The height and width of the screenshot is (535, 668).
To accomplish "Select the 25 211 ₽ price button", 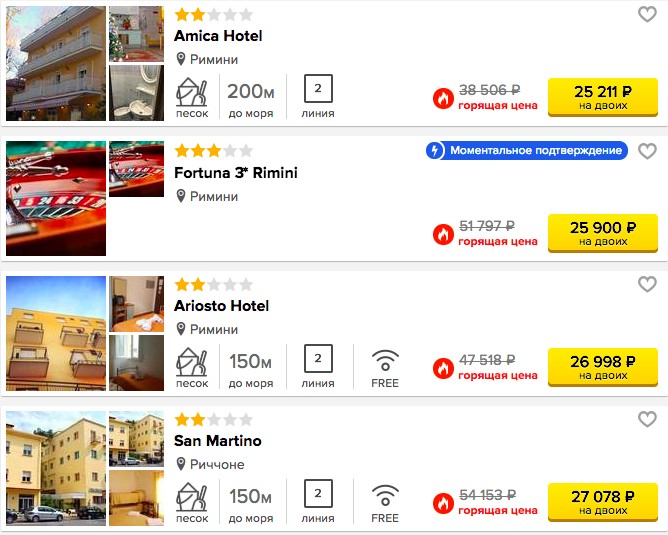I will [603, 97].
